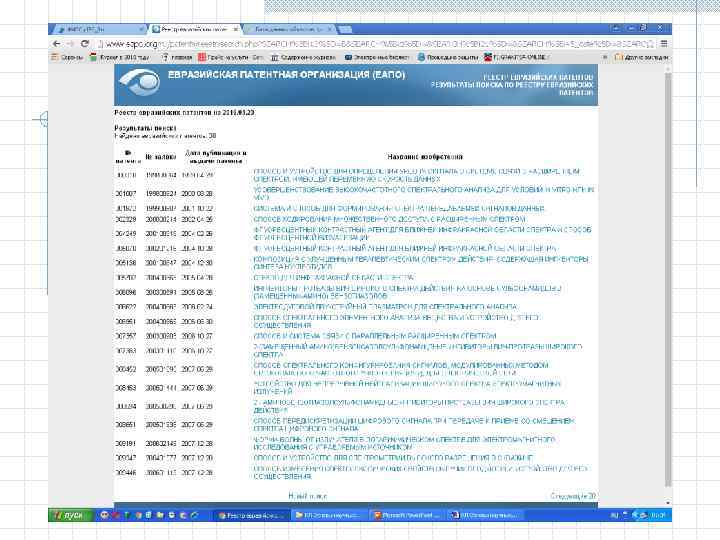Open the 'Электронный бюджет' bookmark
This screenshot has width=720, height=540.
pos(377,57)
